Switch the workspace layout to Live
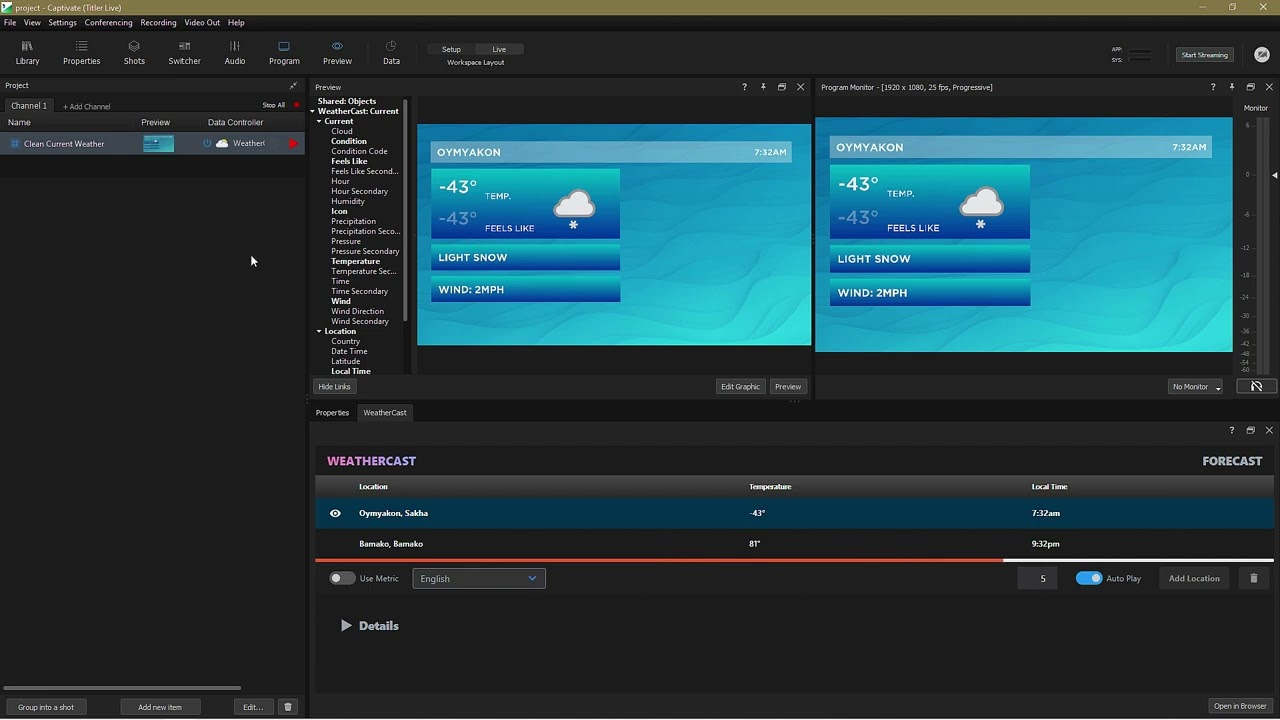The image size is (1280, 720). [x=499, y=49]
